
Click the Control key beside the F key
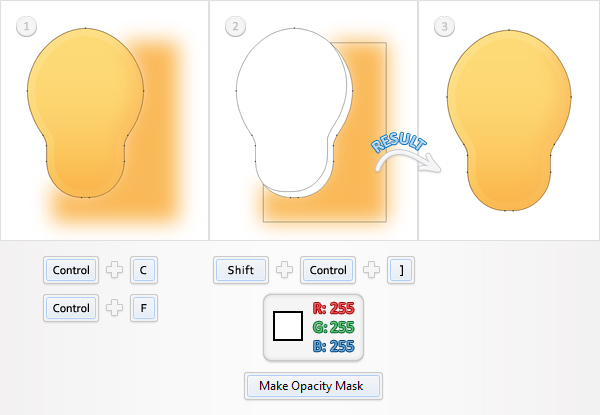click(x=71, y=308)
